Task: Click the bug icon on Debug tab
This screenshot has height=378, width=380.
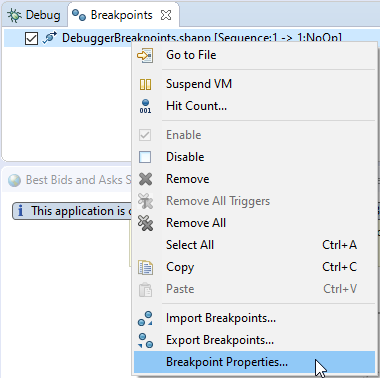Action: pos(14,15)
